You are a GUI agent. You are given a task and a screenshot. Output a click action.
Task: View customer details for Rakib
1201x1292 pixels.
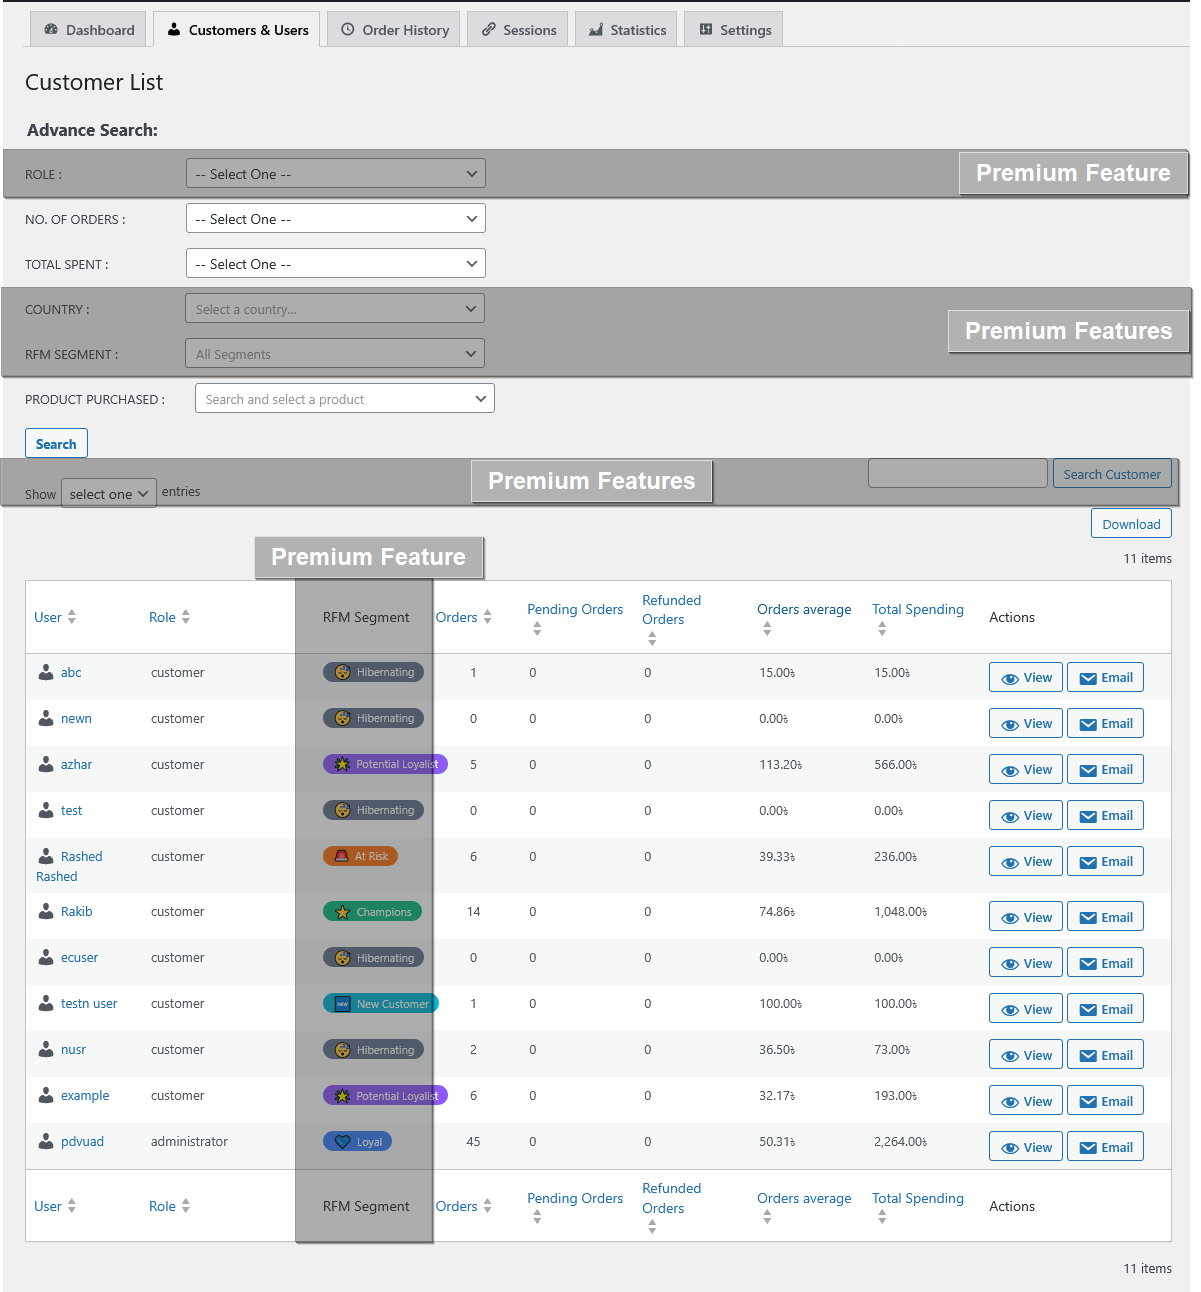tap(1026, 917)
